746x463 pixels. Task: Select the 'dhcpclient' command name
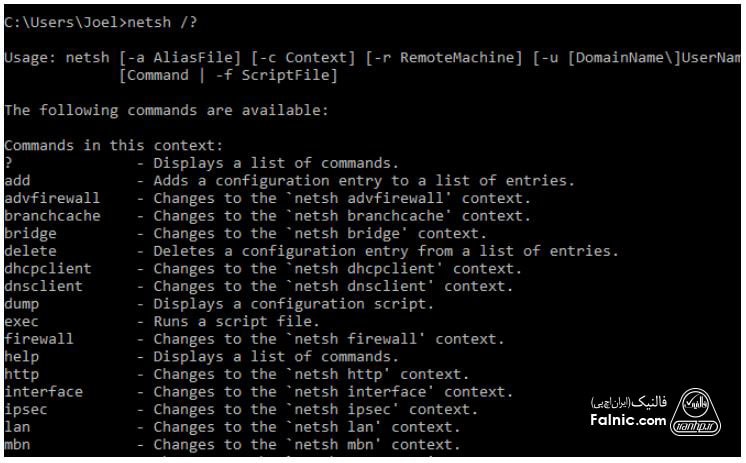pyautogui.click(x=48, y=268)
